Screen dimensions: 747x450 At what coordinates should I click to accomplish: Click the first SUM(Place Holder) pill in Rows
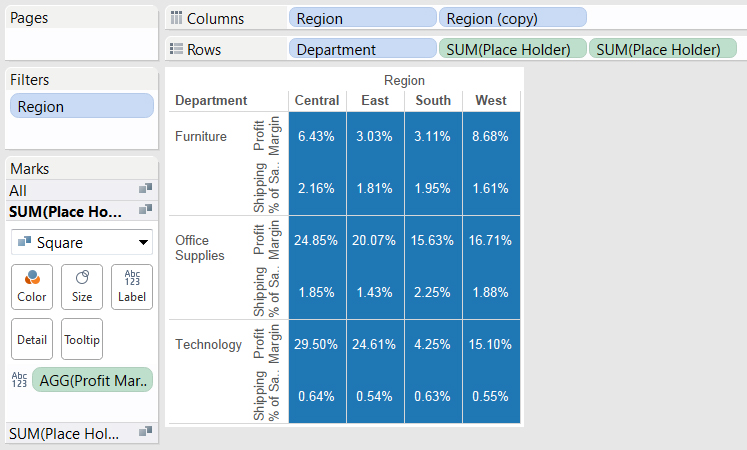click(x=513, y=49)
